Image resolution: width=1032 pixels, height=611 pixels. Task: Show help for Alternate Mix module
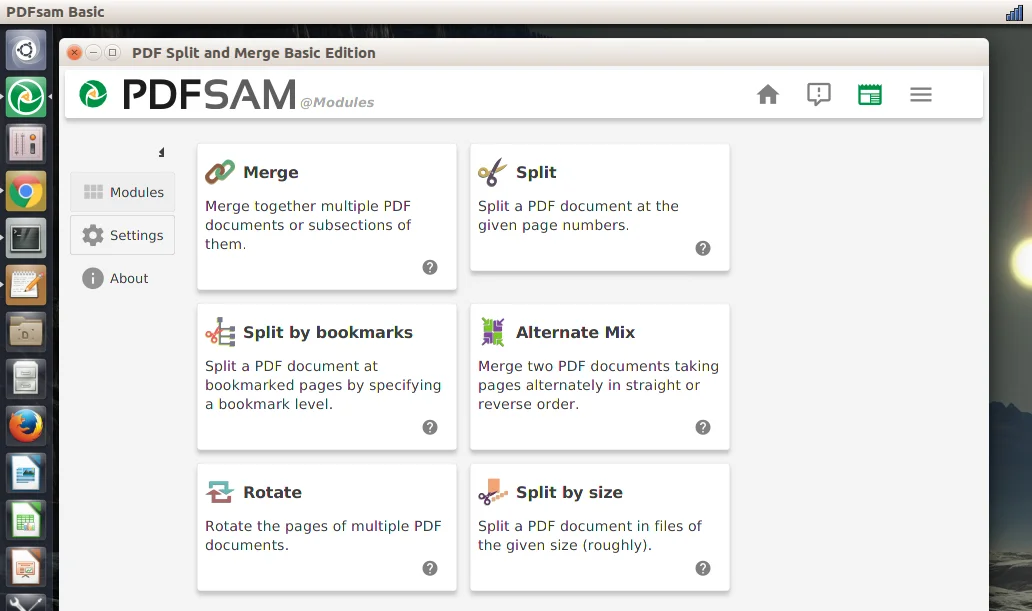[x=703, y=427]
